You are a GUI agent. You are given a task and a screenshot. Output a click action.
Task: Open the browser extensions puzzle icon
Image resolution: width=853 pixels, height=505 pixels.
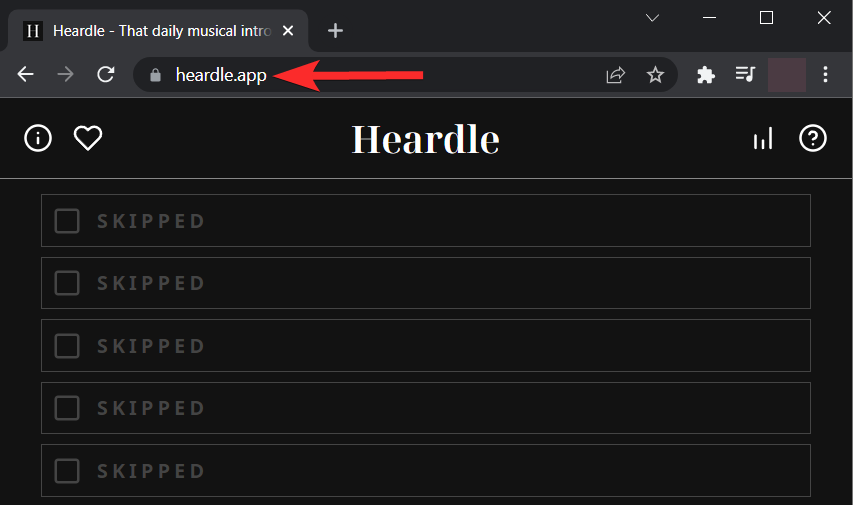pos(706,75)
